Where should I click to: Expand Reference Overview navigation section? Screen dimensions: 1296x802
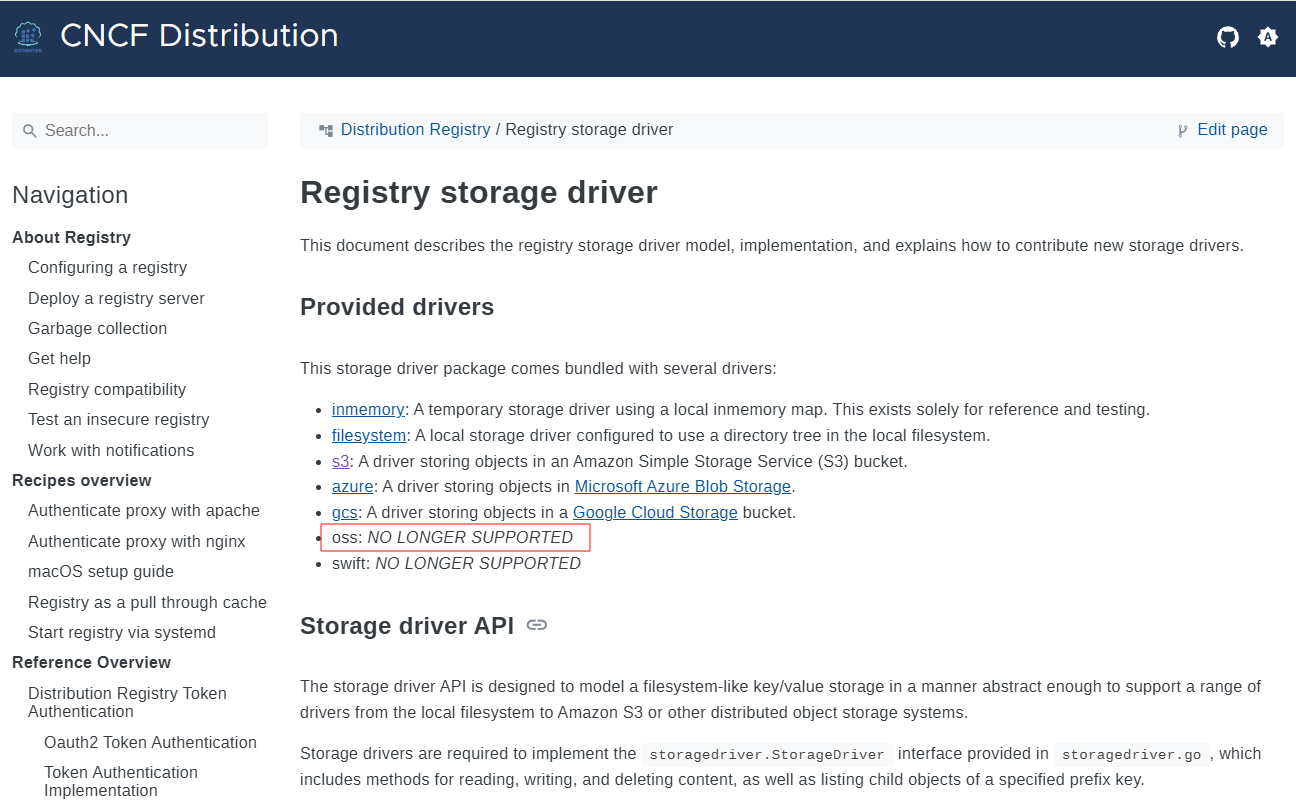pyautogui.click(x=91, y=662)
